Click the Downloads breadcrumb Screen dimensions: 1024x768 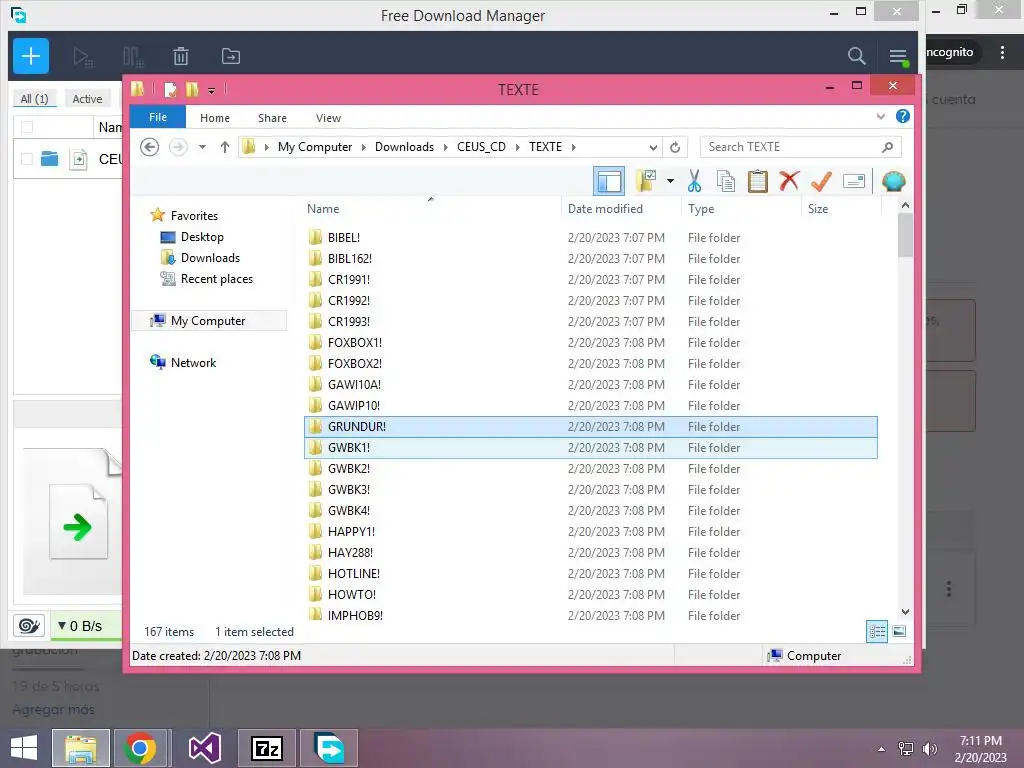tap(404, 147)
